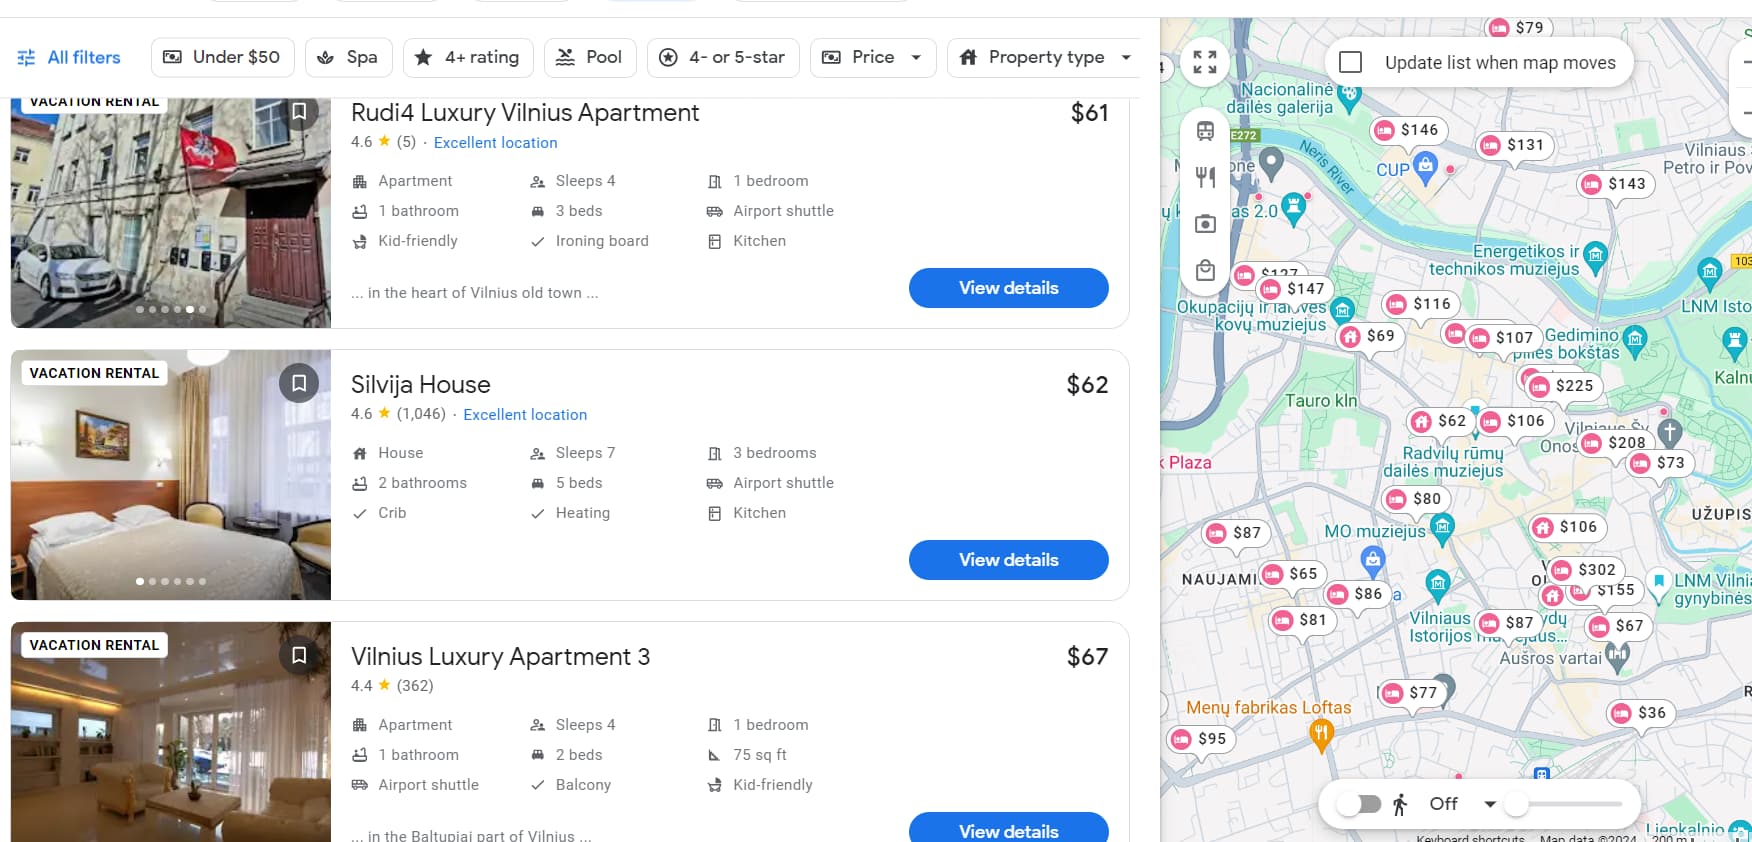Show photo attractions on map
The image size is (1752, 842).
(x=1205, y=223)
